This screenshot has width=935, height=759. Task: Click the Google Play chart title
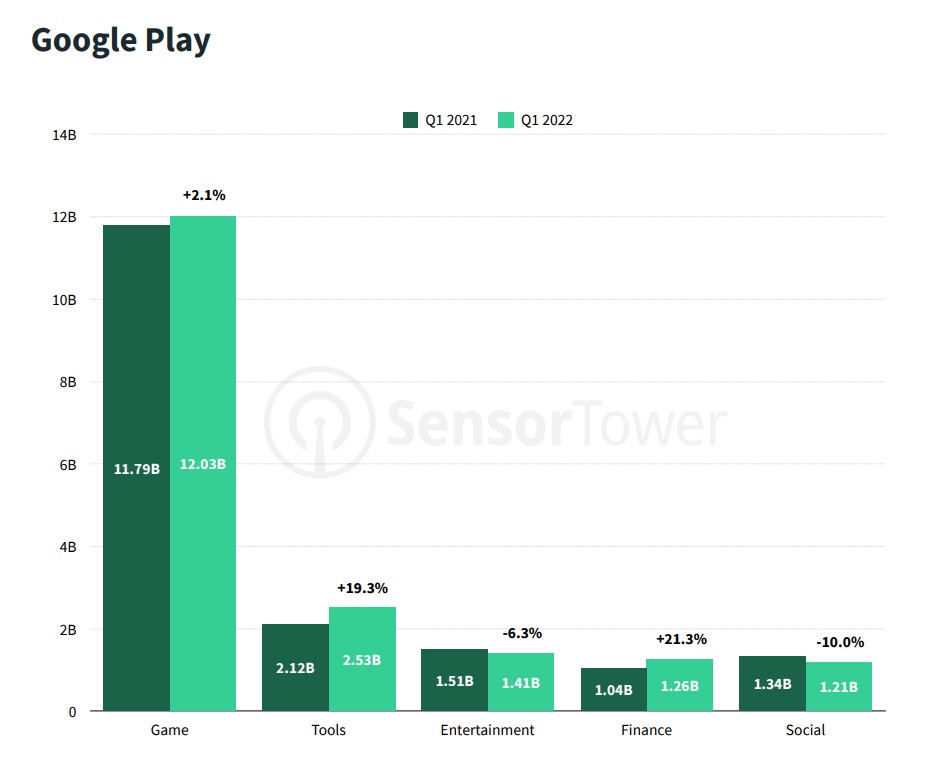121,40
